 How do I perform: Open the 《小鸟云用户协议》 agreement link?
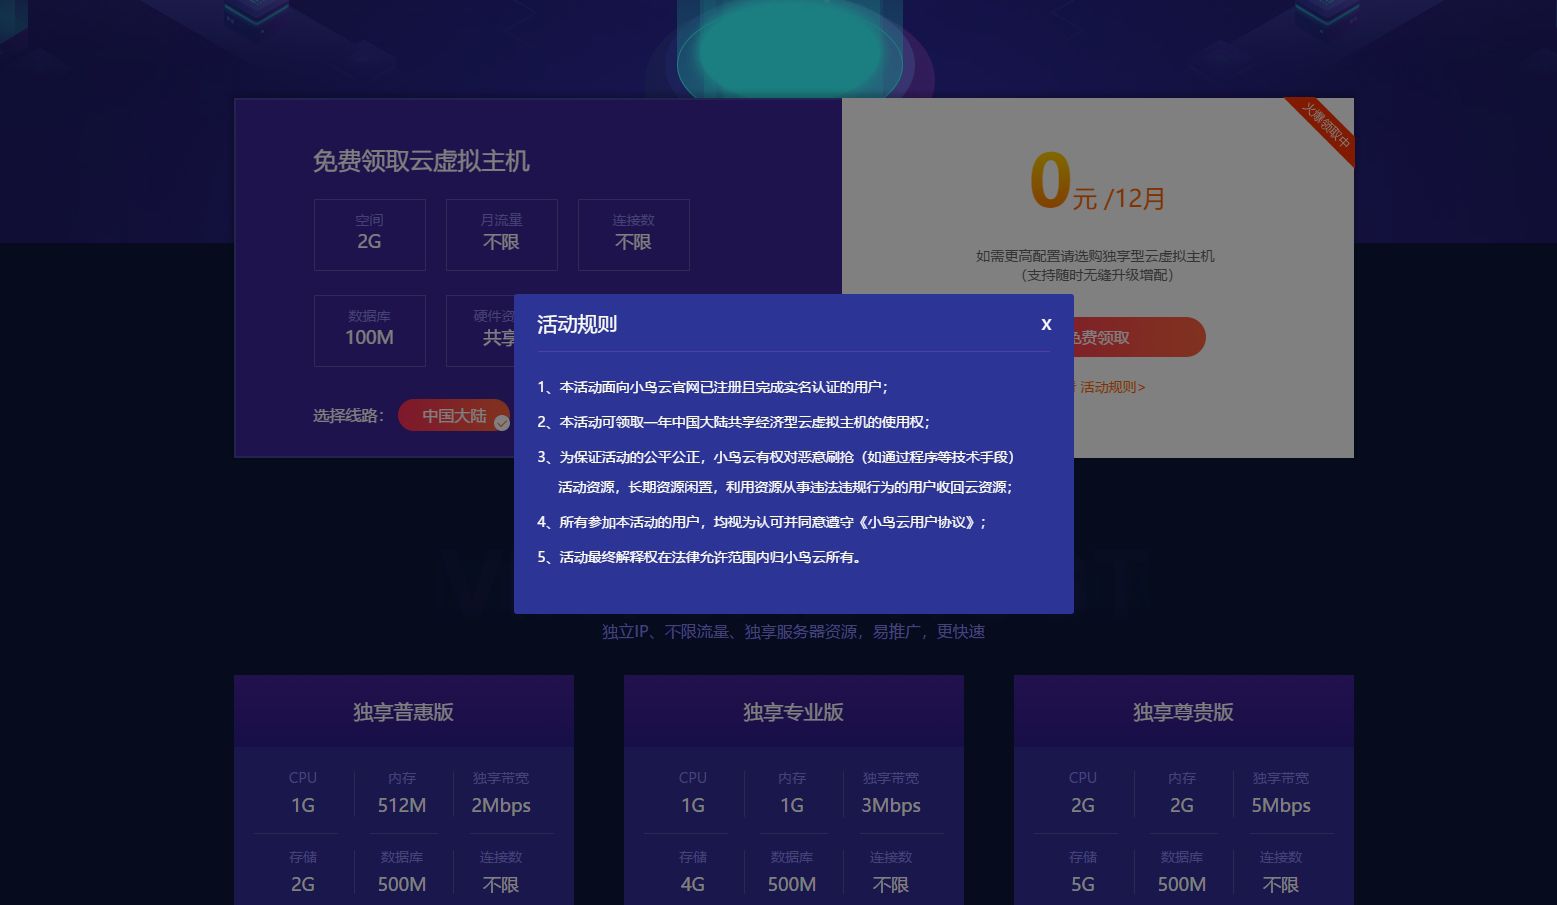click(x=917, y=522)
